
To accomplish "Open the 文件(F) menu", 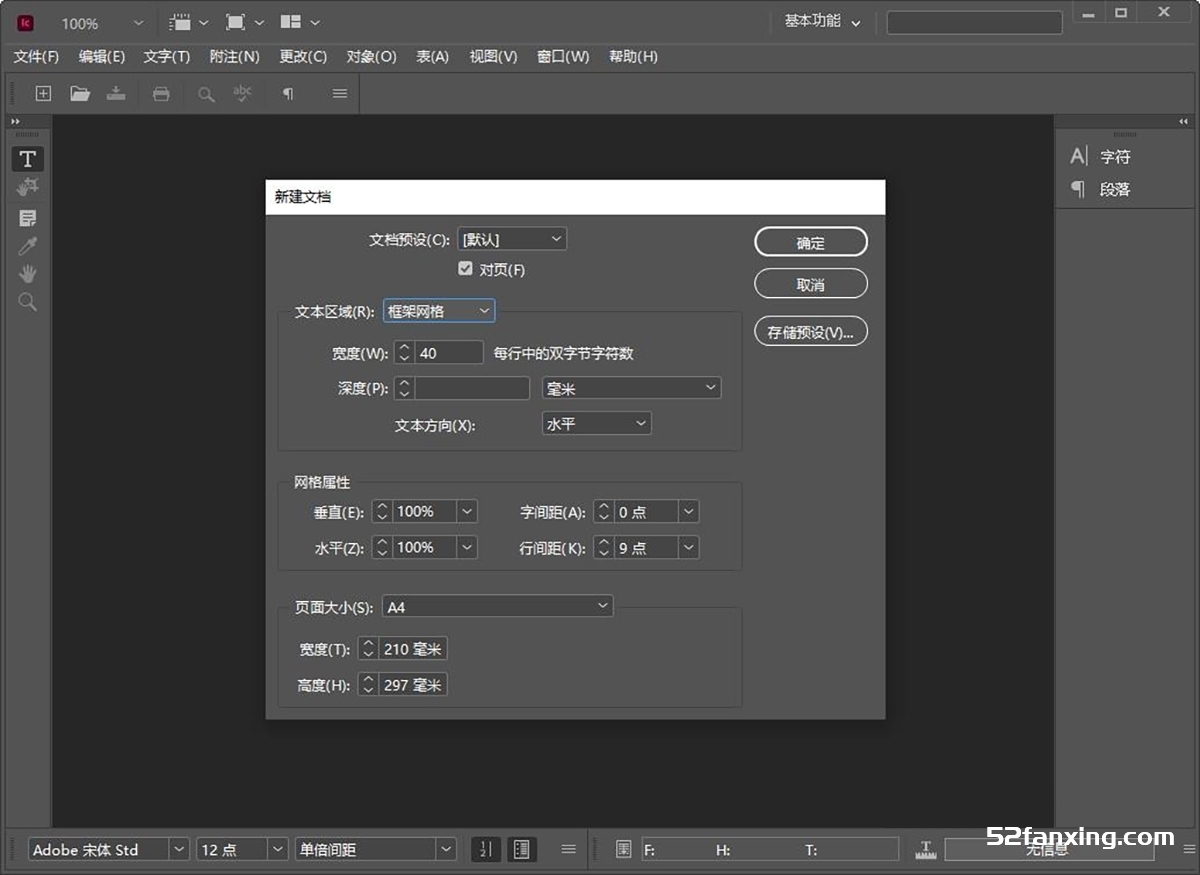I will (36, 56).
